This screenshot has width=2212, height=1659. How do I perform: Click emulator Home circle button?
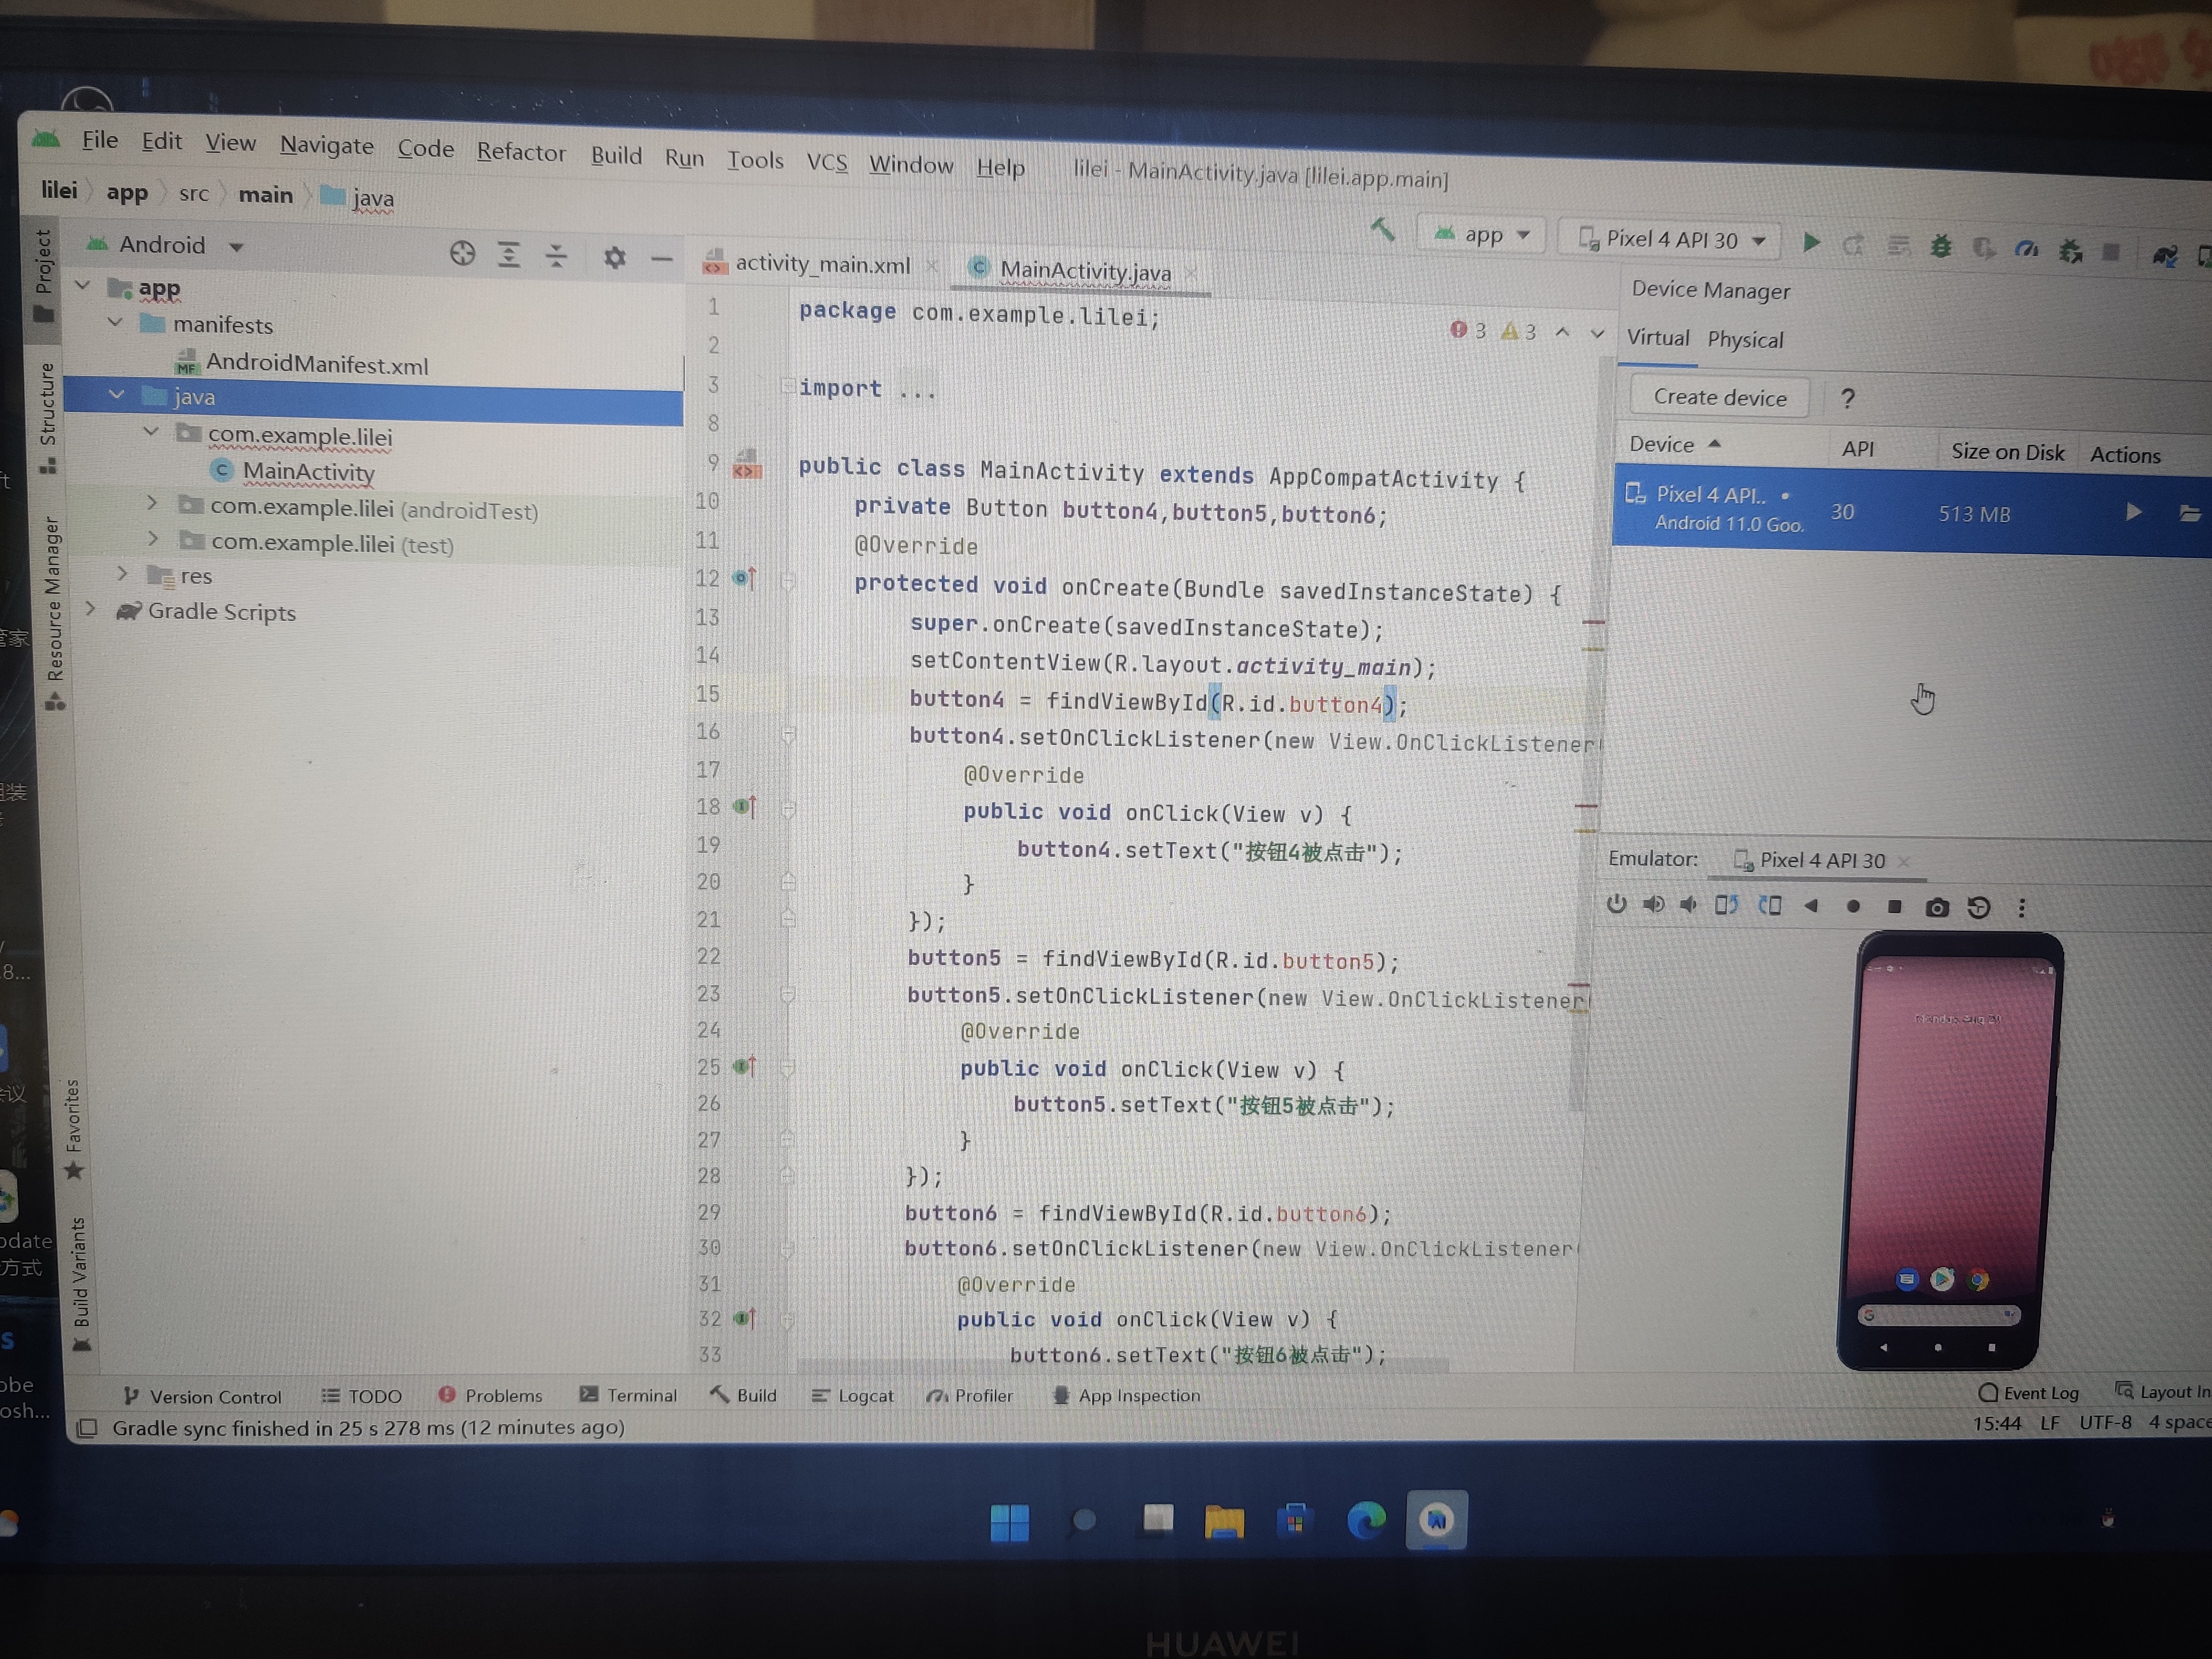coord(1853,907)
